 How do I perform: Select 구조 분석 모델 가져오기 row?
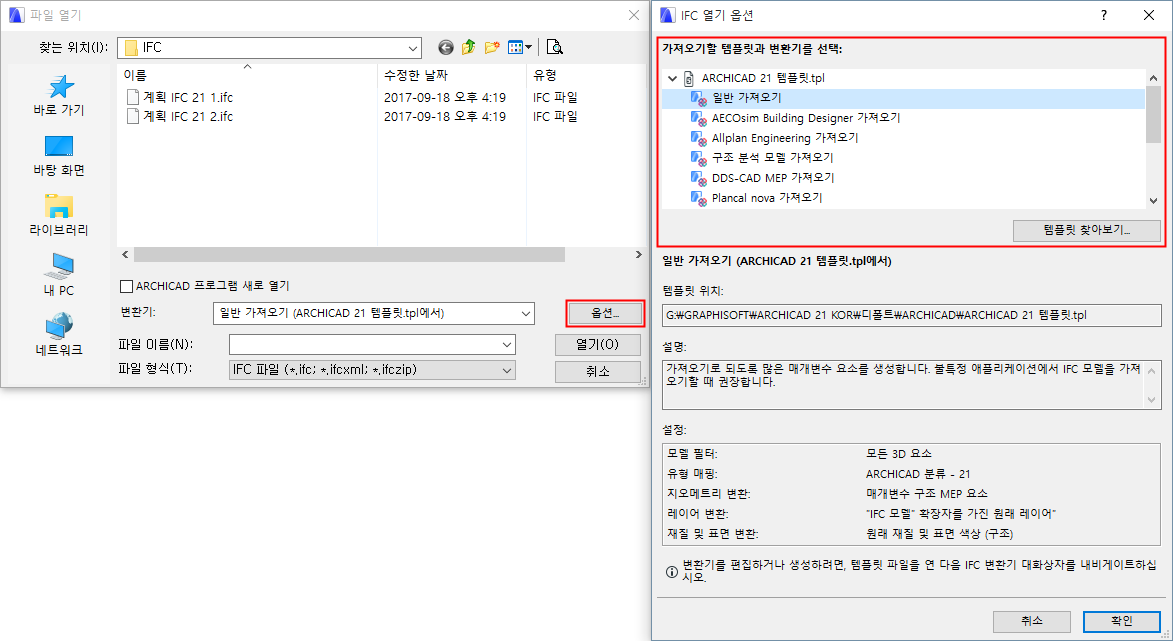[x=903, y=158]
